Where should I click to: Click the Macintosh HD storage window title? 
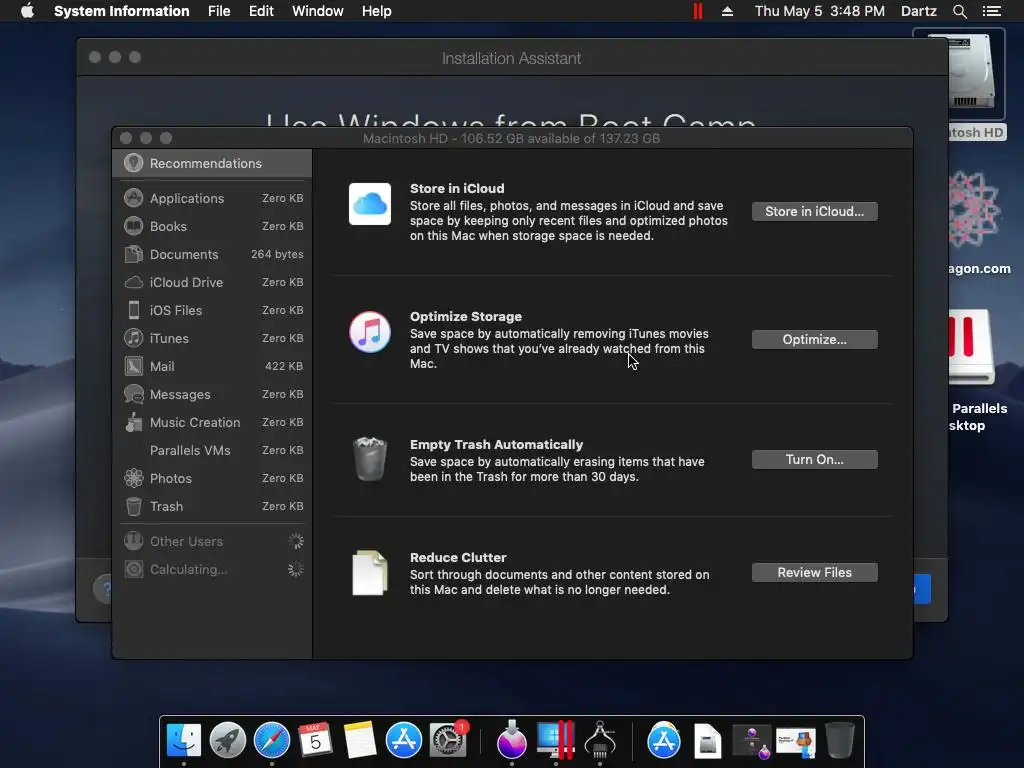coord(511,138)
